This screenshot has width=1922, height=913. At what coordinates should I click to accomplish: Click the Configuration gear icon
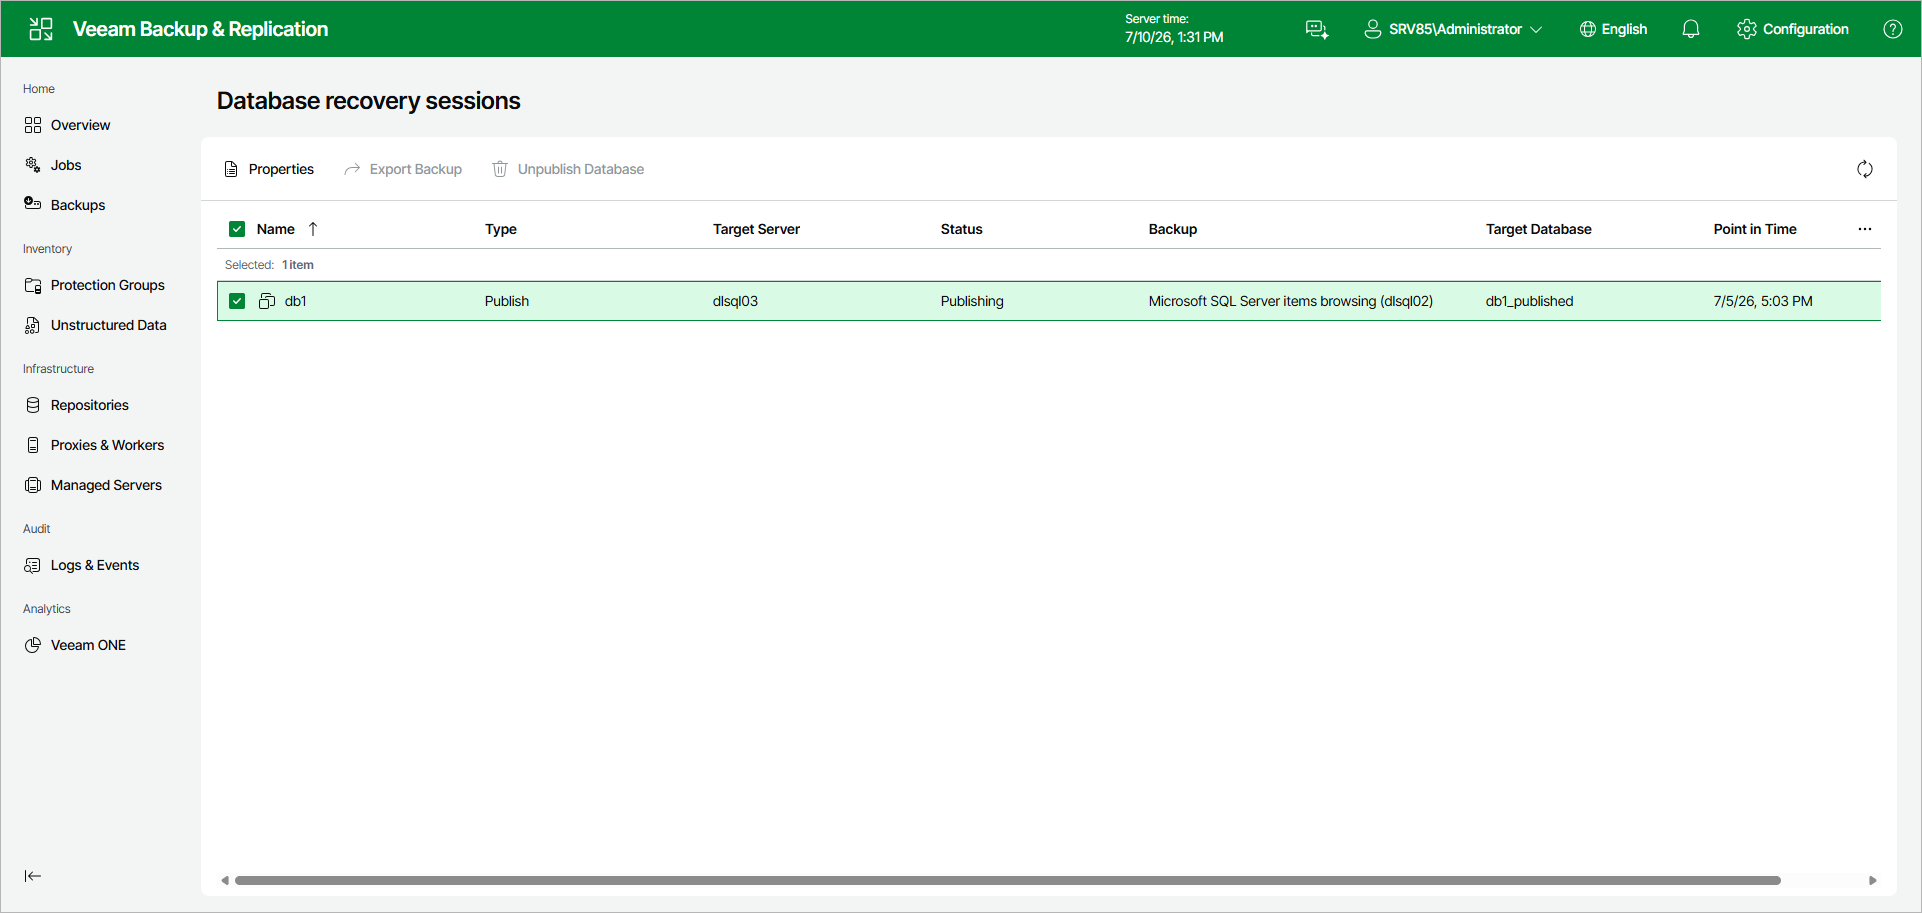click(1747, 29)
